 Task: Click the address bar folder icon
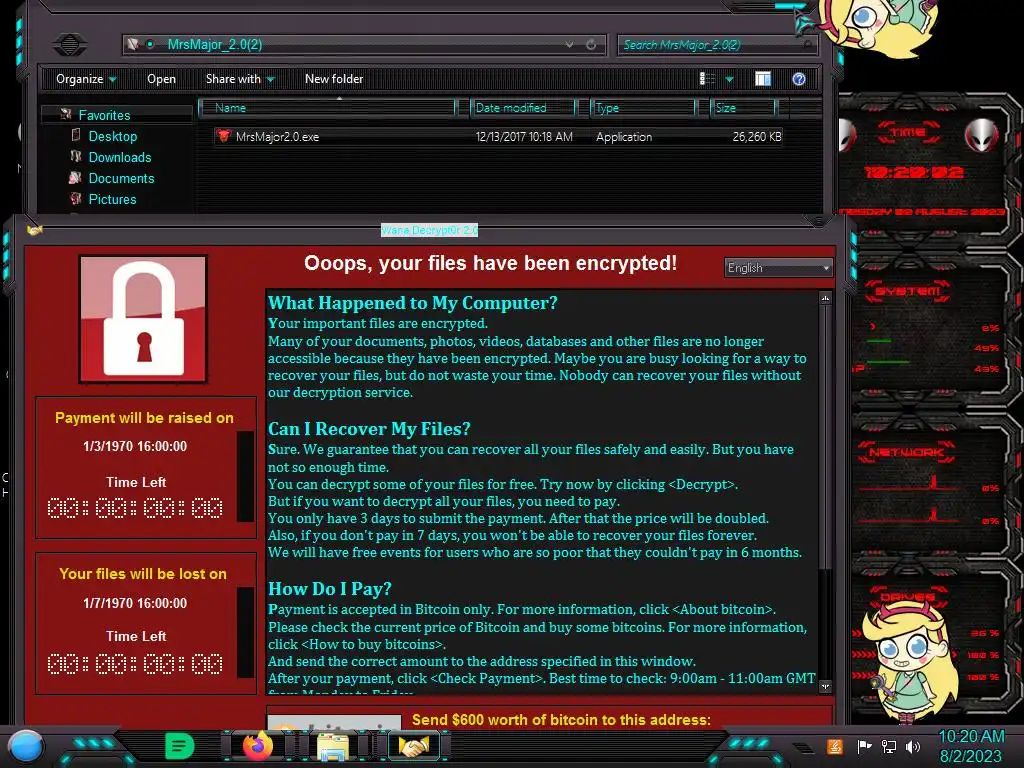[133, 44]
